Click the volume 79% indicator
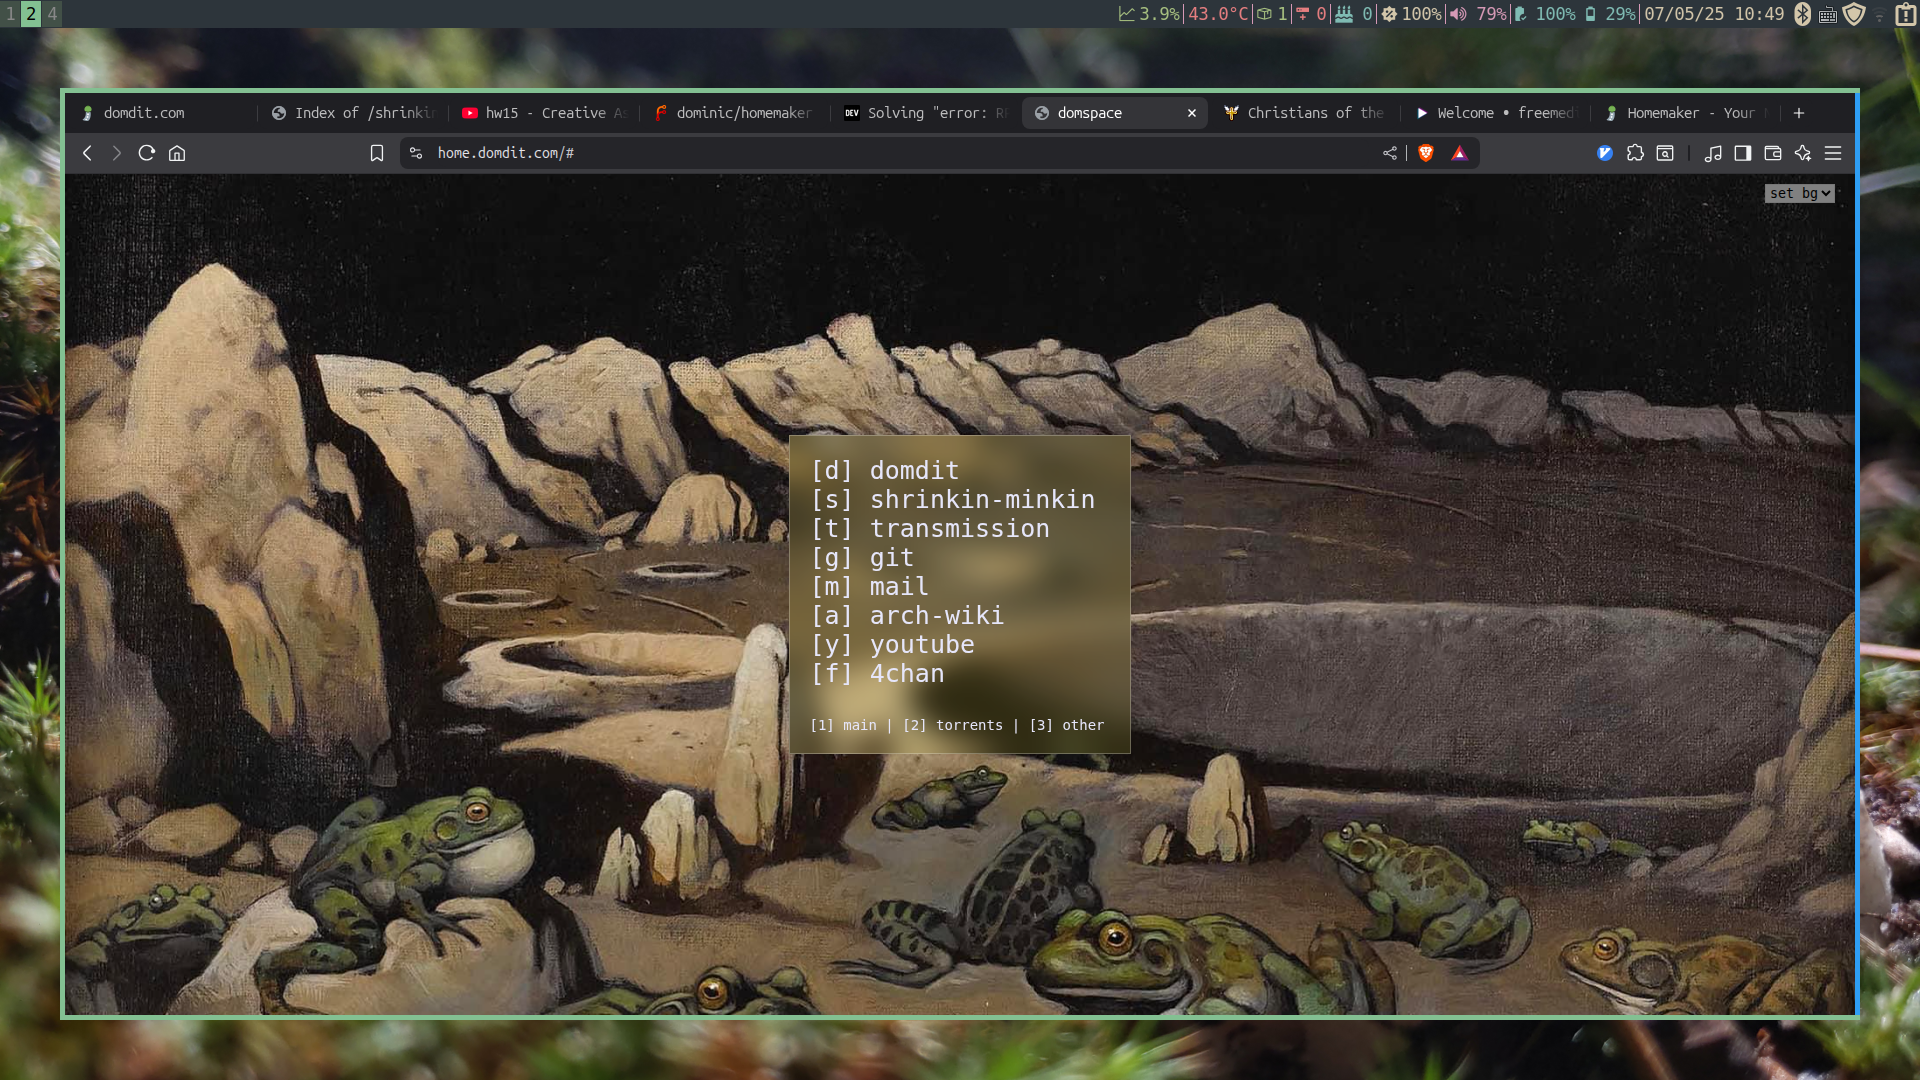 [x=1478, y=14]
